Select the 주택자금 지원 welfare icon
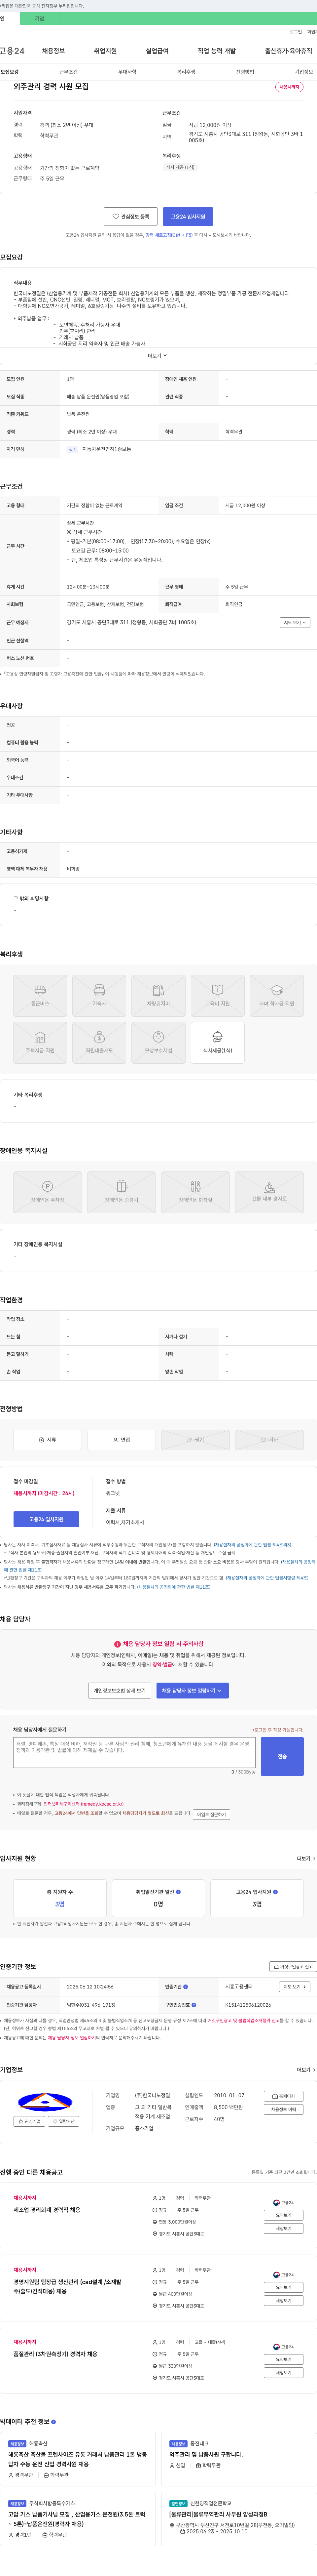The width and height of the screenshot is (317, 2576). tap(40, 1043)
